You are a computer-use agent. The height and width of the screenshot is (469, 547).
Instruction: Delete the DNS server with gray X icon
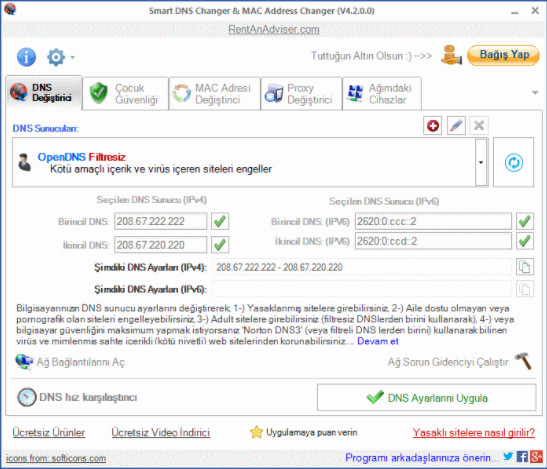click(479, 126)
